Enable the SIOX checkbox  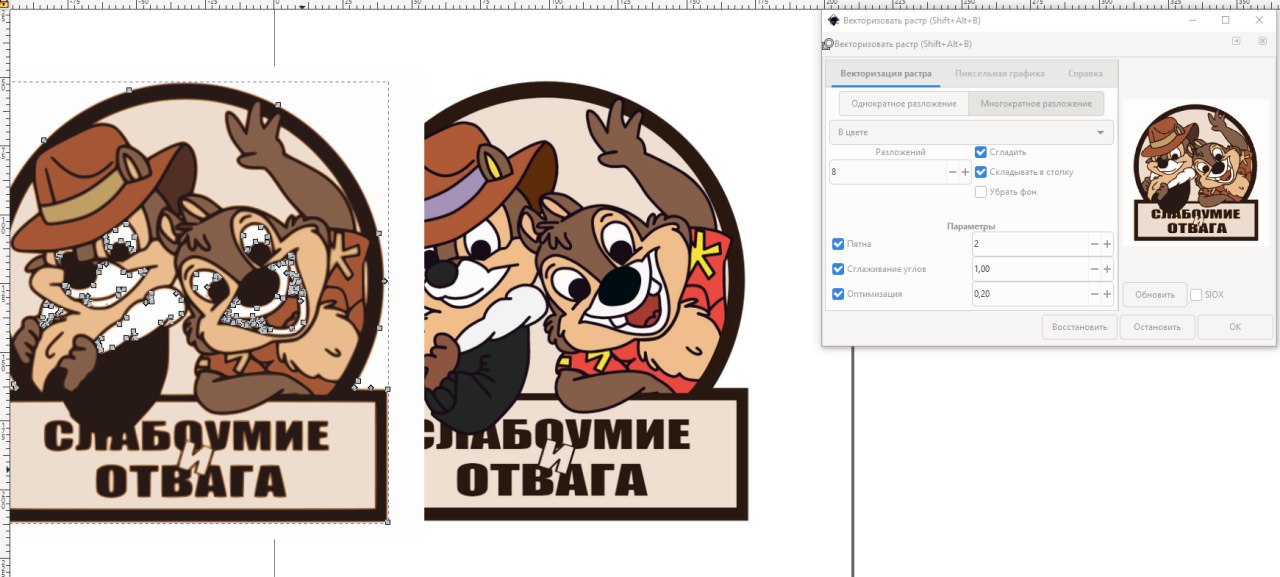click(1196, 295)
